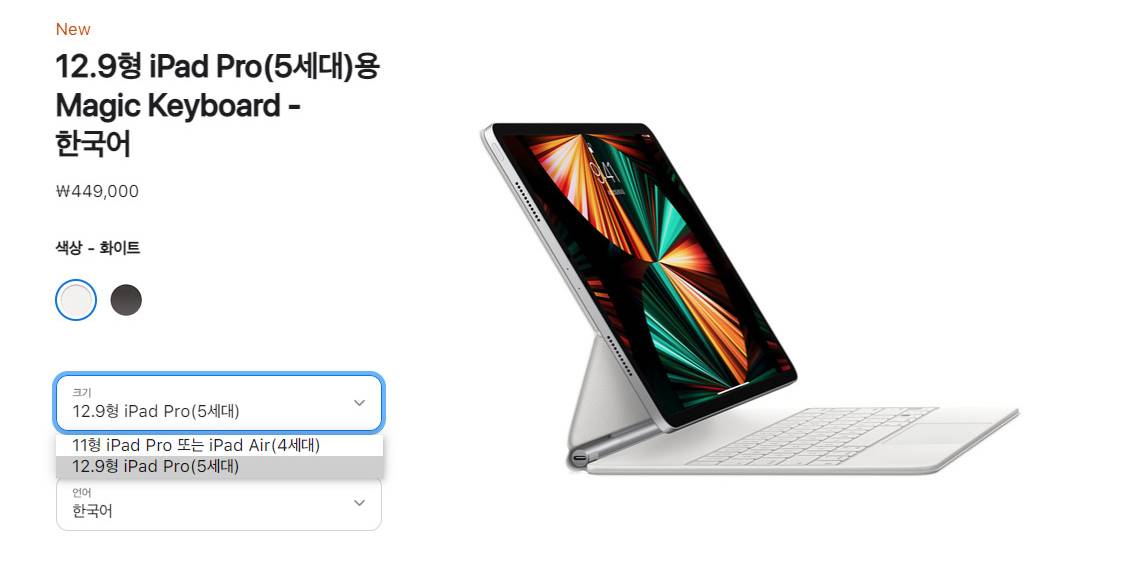The image size is (1130, 564).
Task: Click the 9:41 clock on the iPad screen
Action: tap(600, 171)
